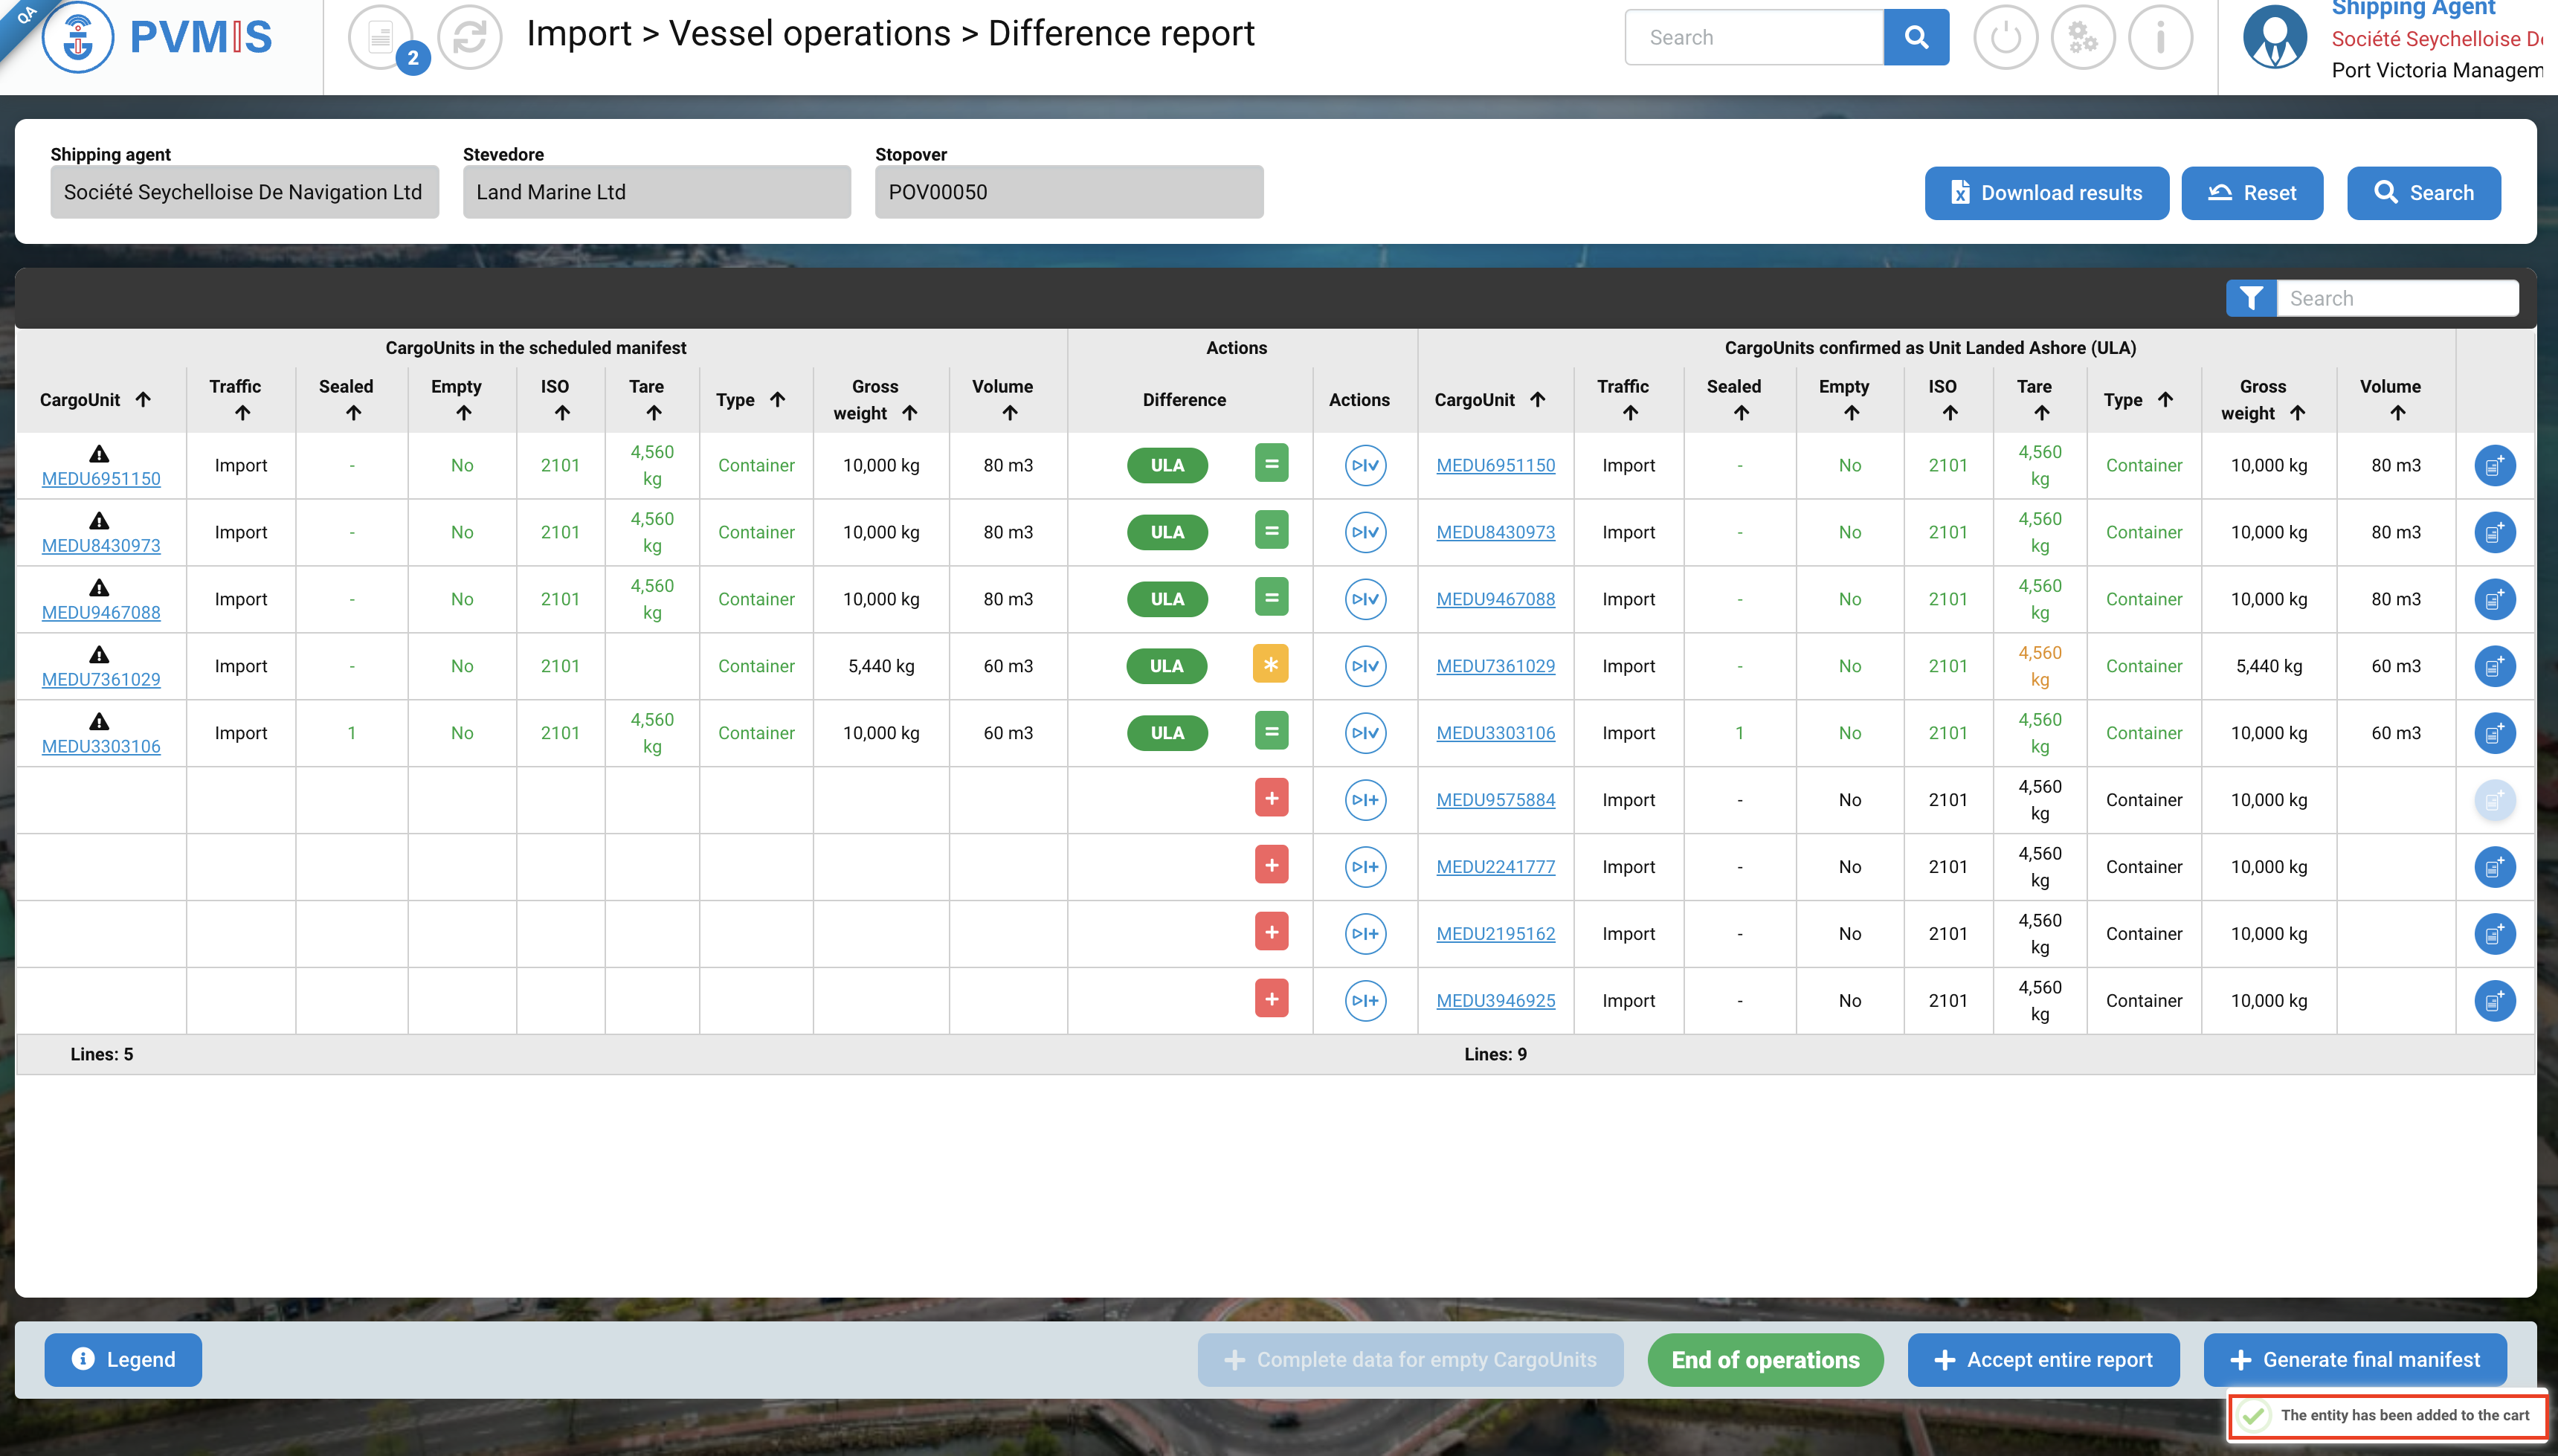Click the cart document icon with badge 2
This screenshot has width=2558, height=1456.
point(381,37)
